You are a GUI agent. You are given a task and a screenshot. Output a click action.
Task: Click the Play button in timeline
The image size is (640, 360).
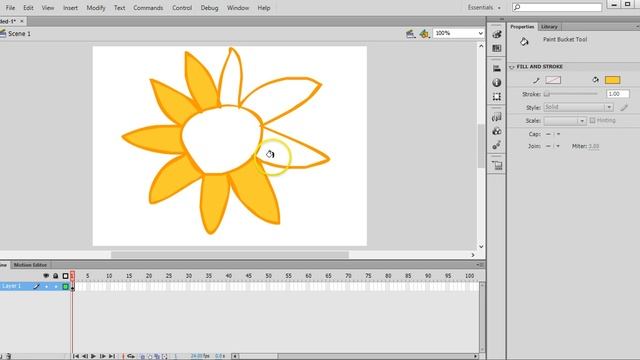(x=93, y=356)
